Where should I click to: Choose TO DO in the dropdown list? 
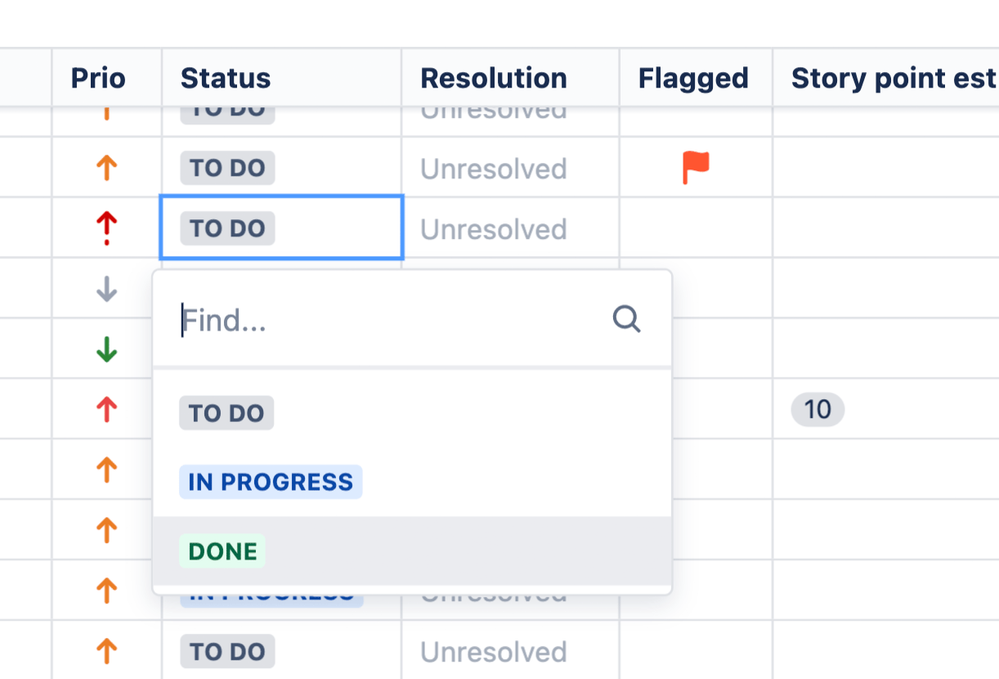point(226,413)
